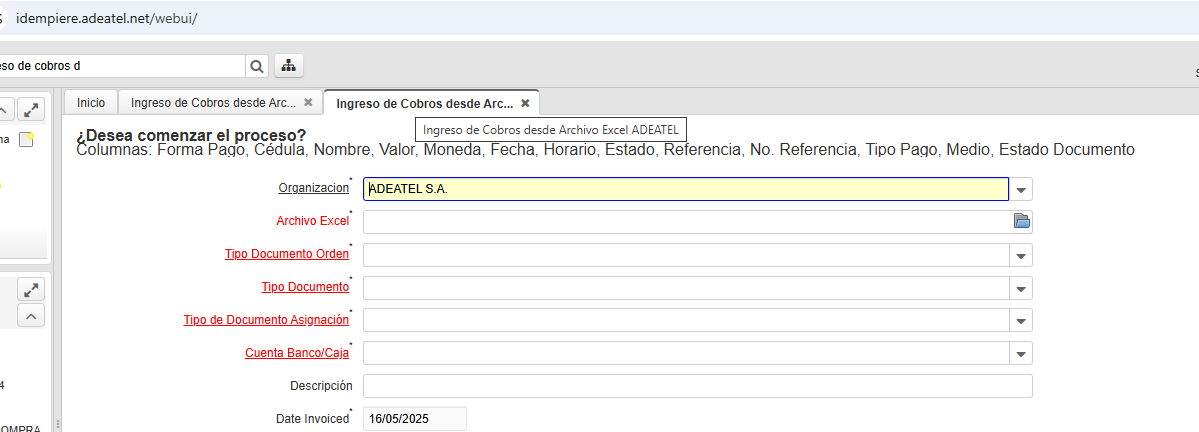Close the first Ingreso de Cobros tab
1199x432 pixels.
coord(308,103)
